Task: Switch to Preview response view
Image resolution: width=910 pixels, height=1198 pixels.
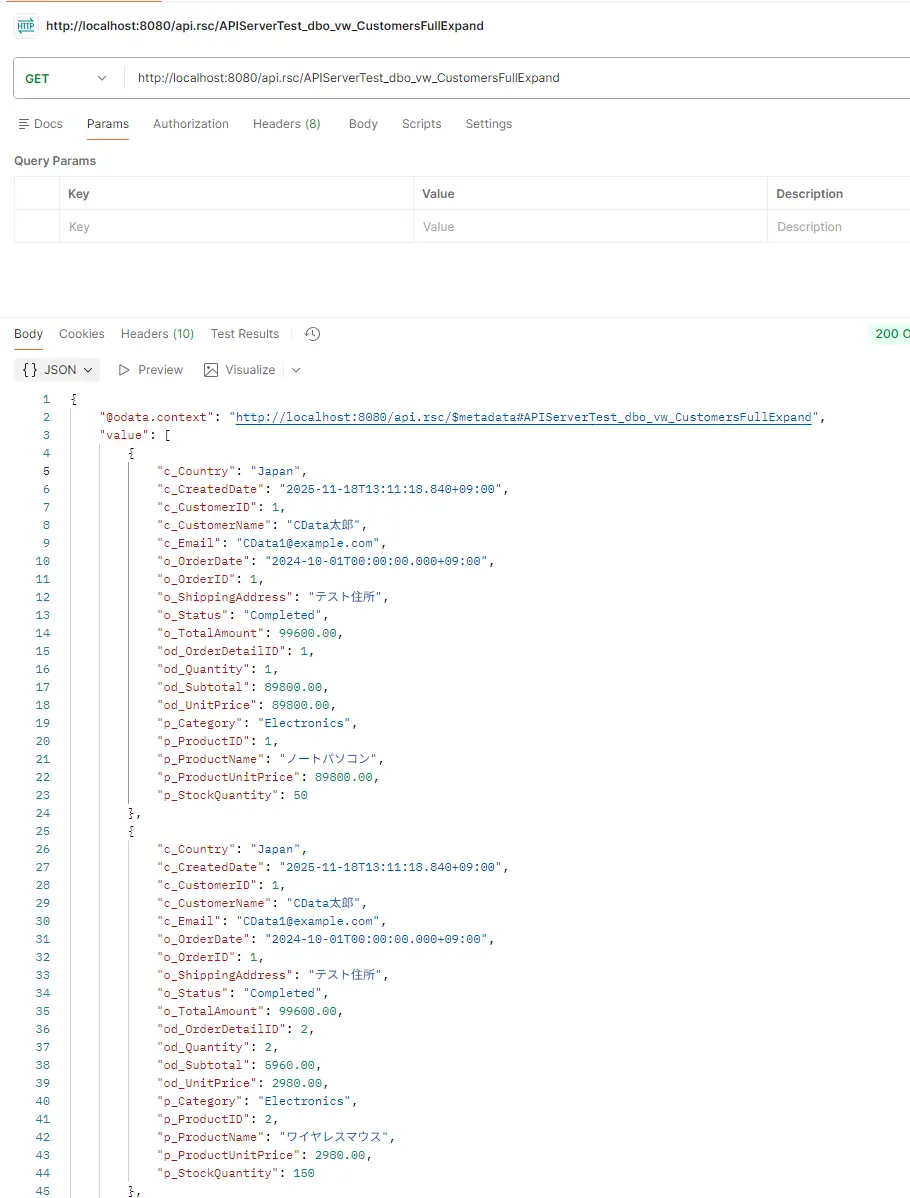Action: coord(150,370)
